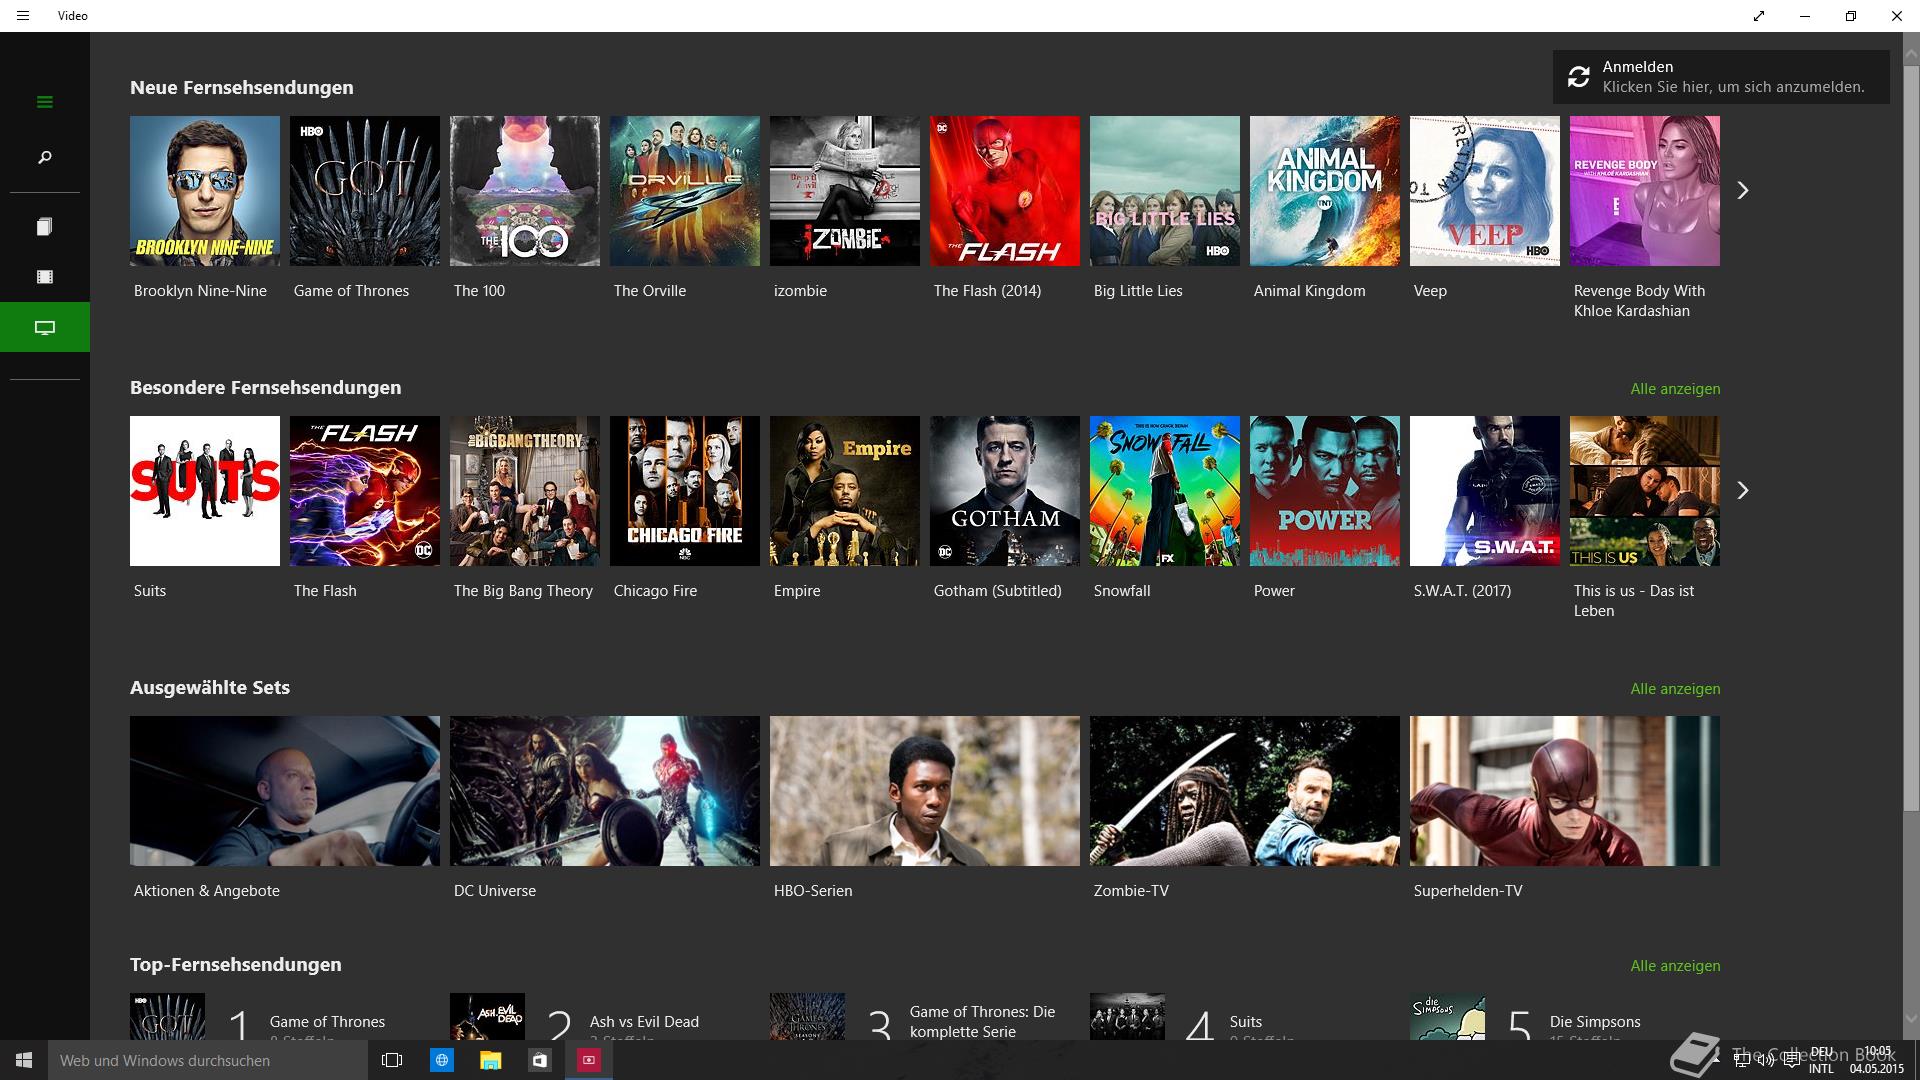
Task: Open the Animal Kingdom poster
Action: (1325, 191)
